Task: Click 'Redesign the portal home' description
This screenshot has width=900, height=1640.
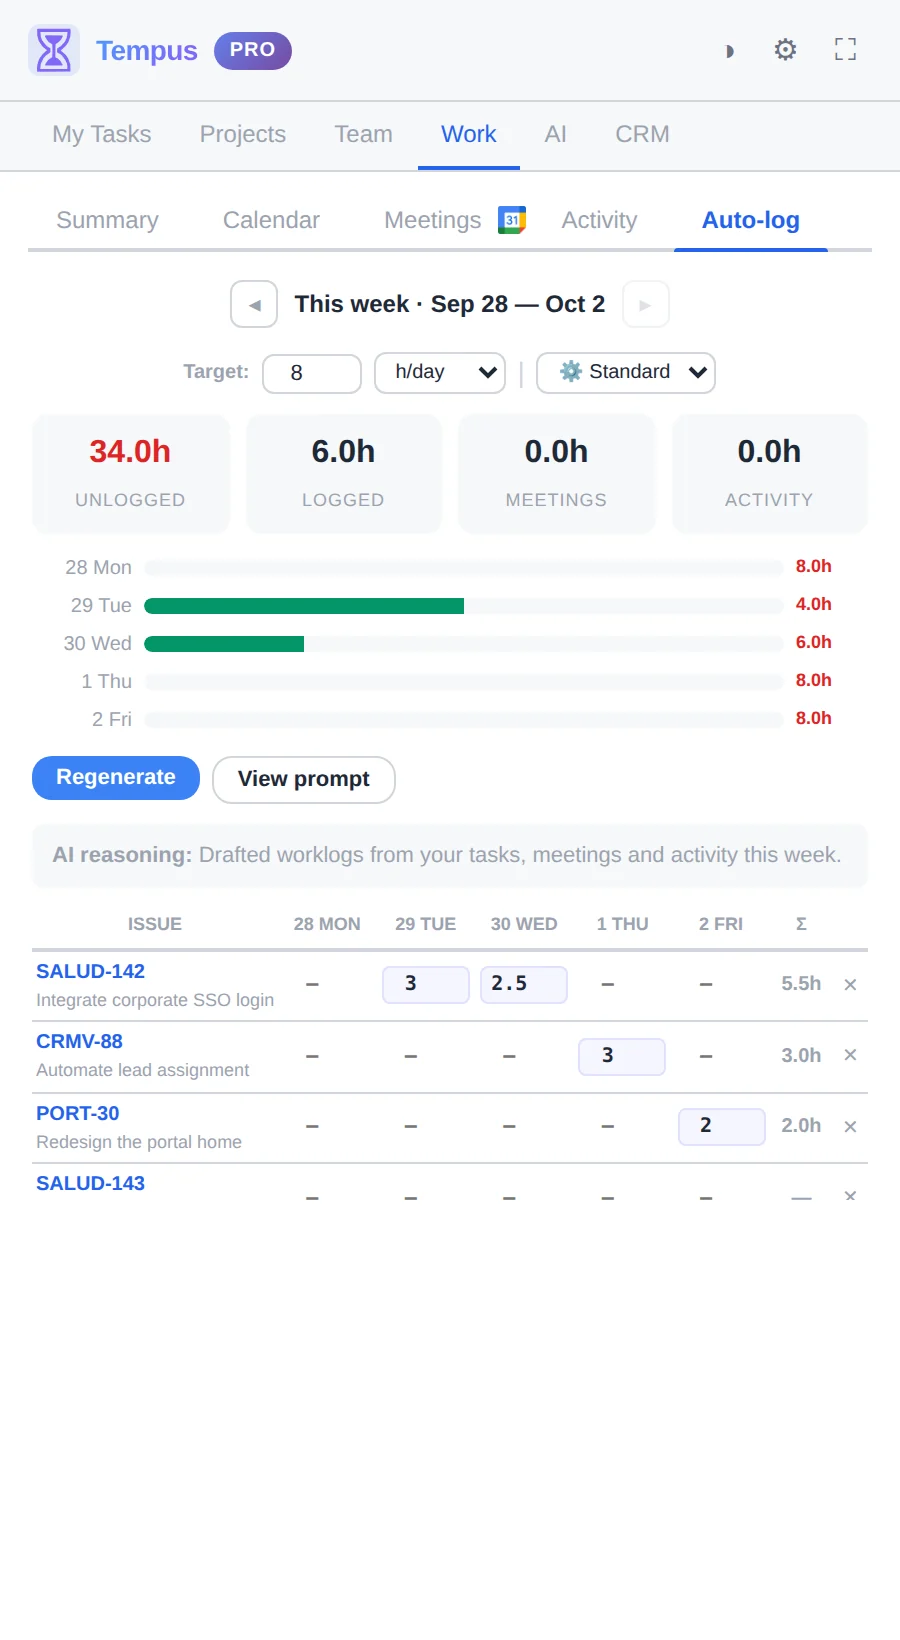Action: click(x=139, y=1142)
